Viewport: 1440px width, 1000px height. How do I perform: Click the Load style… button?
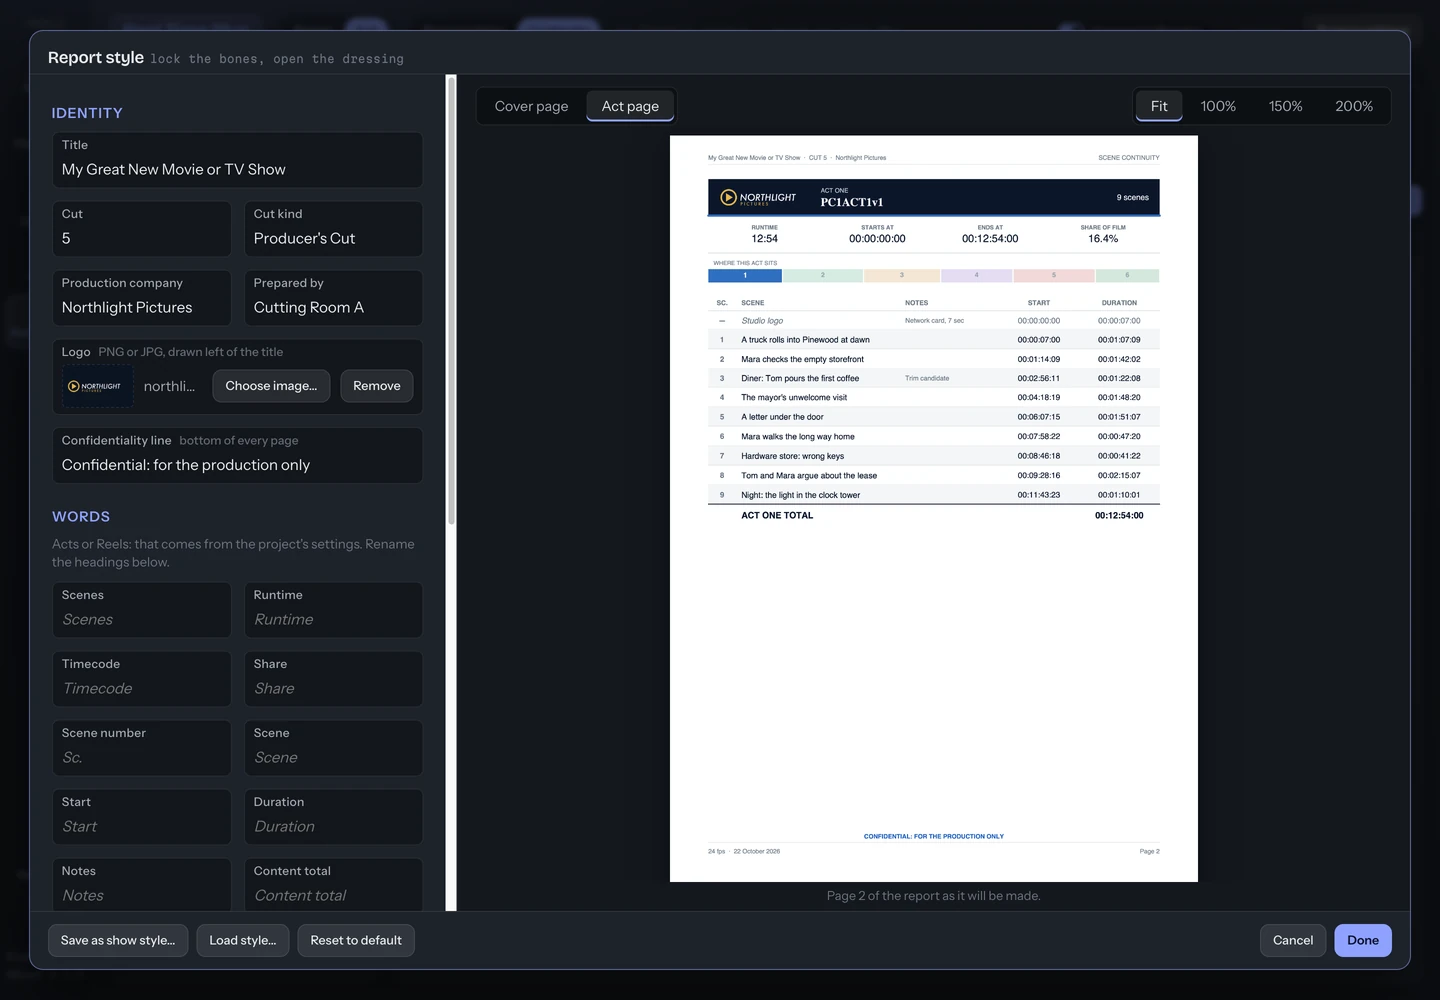pyautogui.click(x=243, y=940)
